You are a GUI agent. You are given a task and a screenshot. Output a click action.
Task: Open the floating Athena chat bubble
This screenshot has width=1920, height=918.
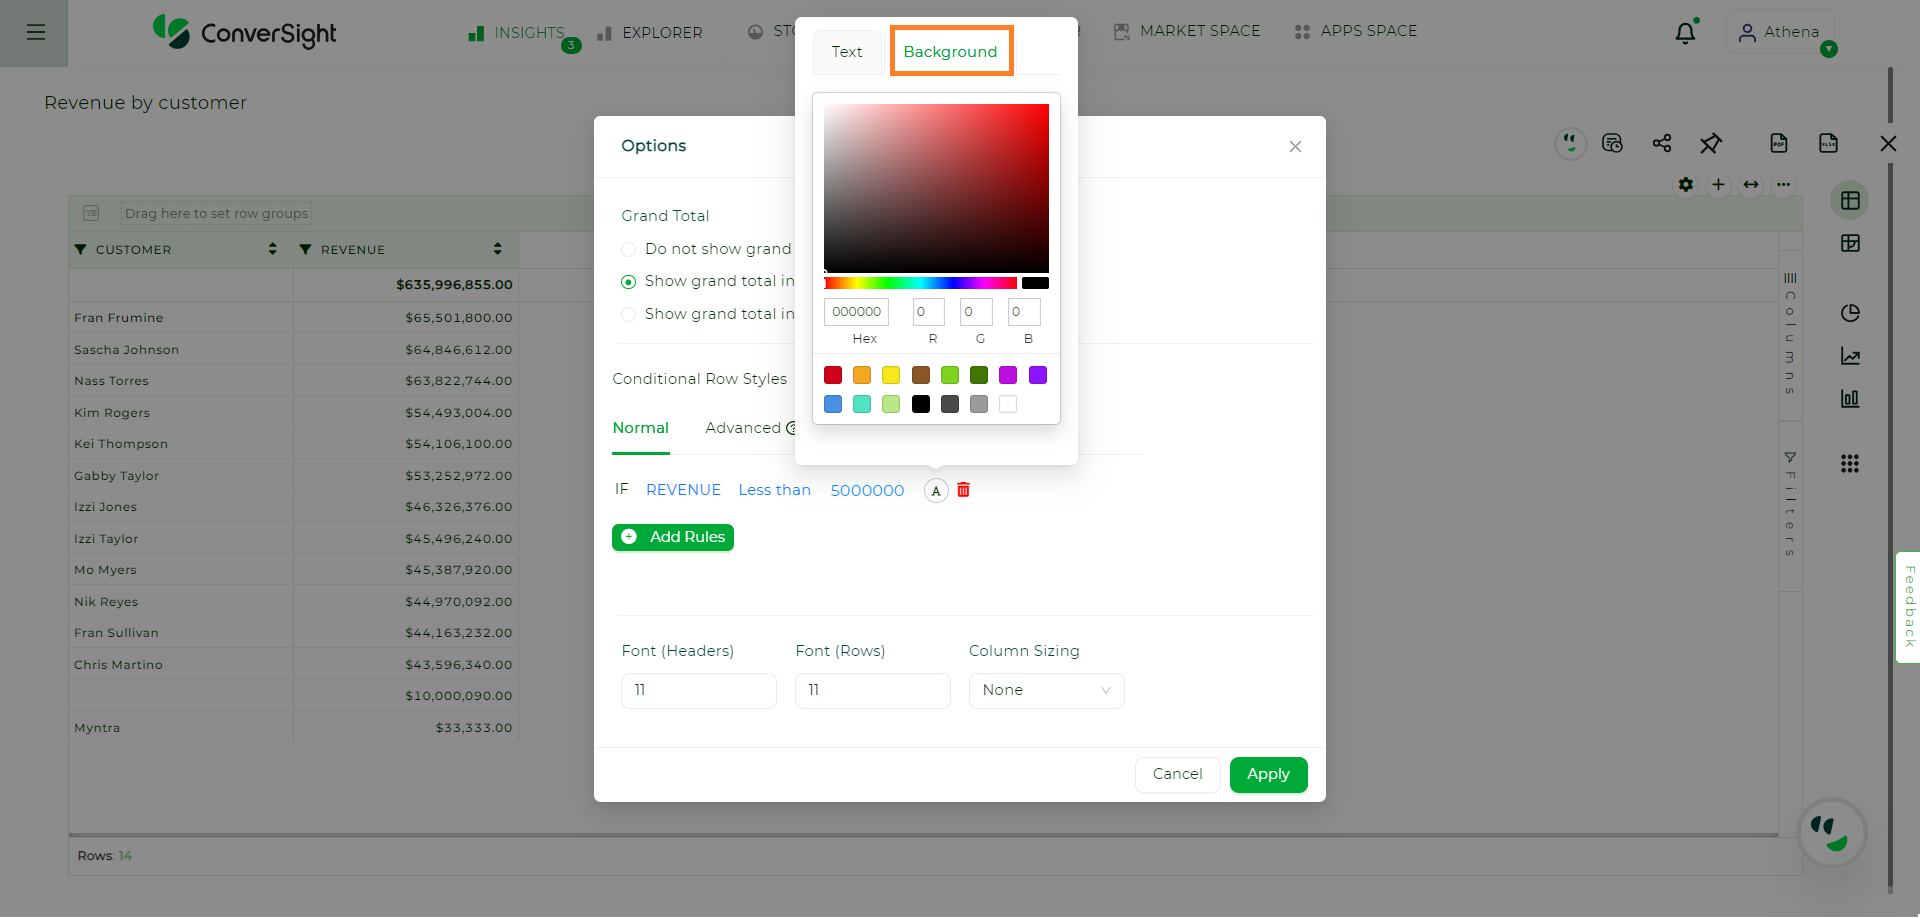1832,833
